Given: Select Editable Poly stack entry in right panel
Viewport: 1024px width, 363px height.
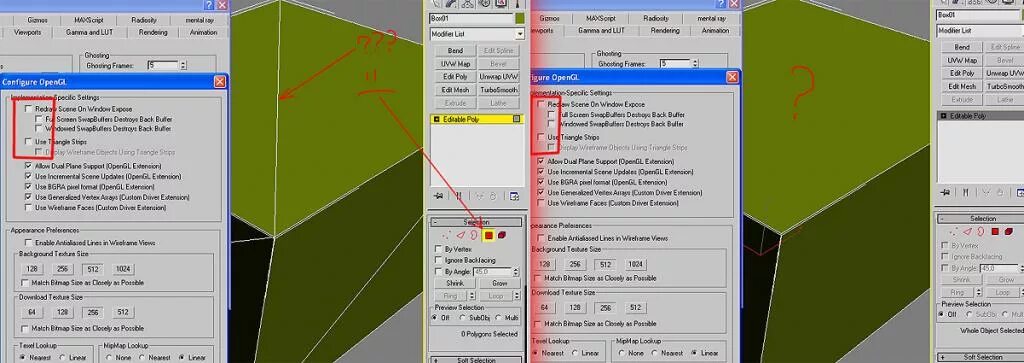Looking at the screenshot, I should (x=980, y=116).
